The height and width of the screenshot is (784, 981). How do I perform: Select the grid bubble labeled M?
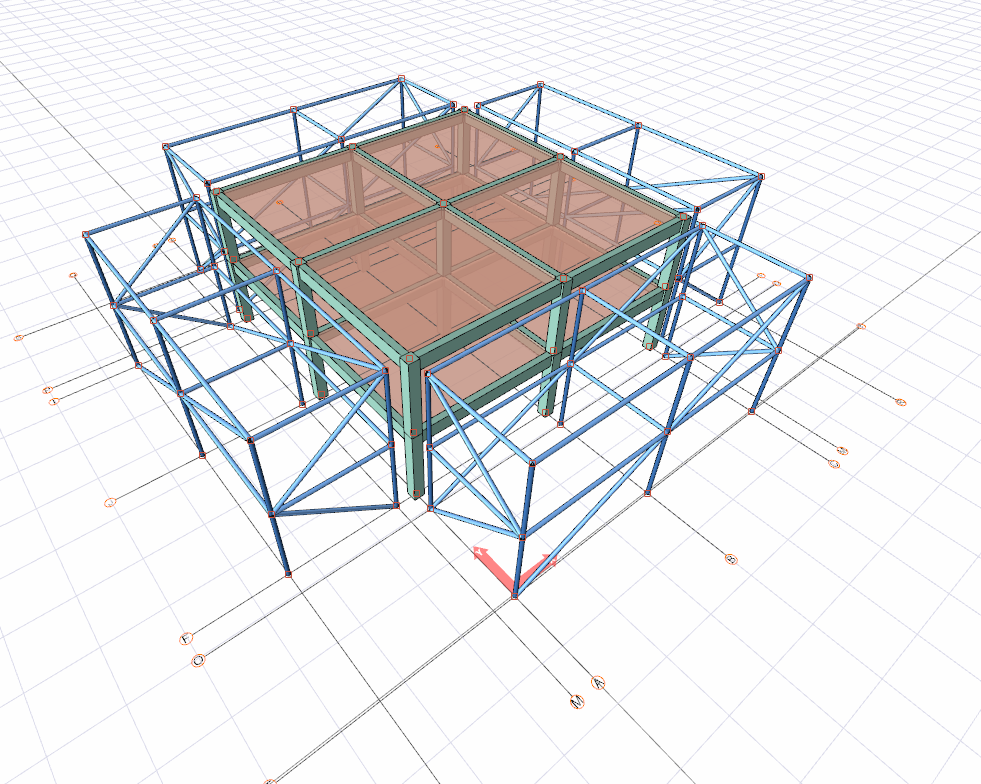click(577, 701)
